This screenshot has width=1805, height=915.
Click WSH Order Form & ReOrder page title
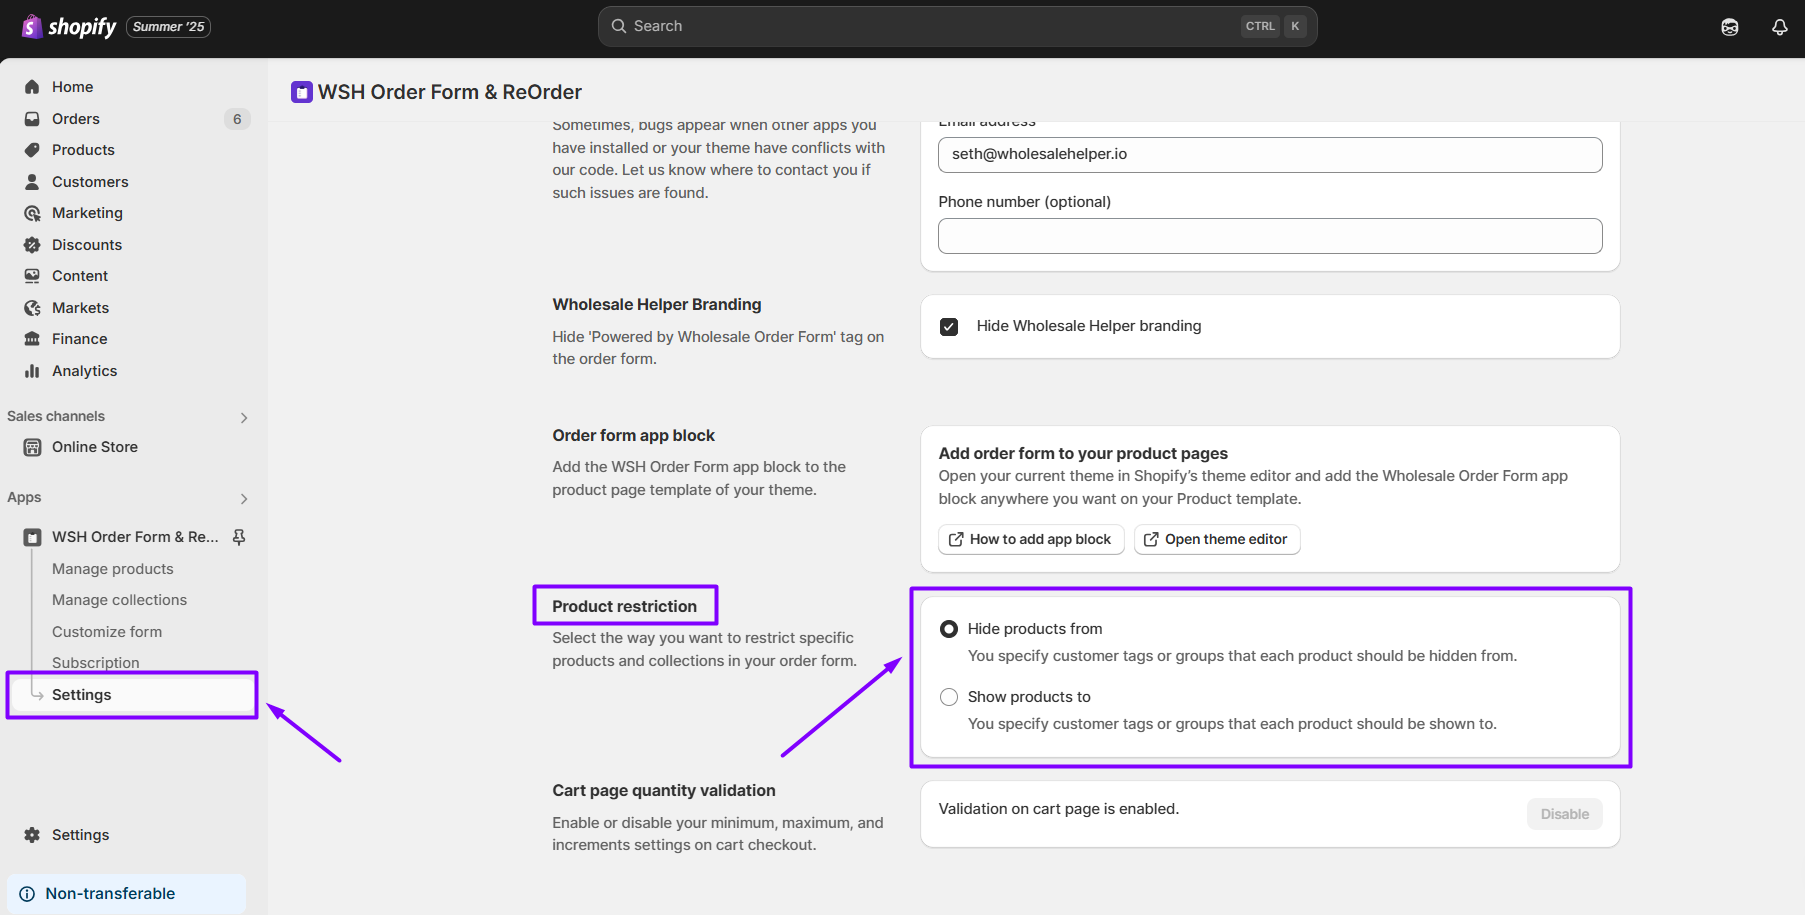(x=450, y=92)
